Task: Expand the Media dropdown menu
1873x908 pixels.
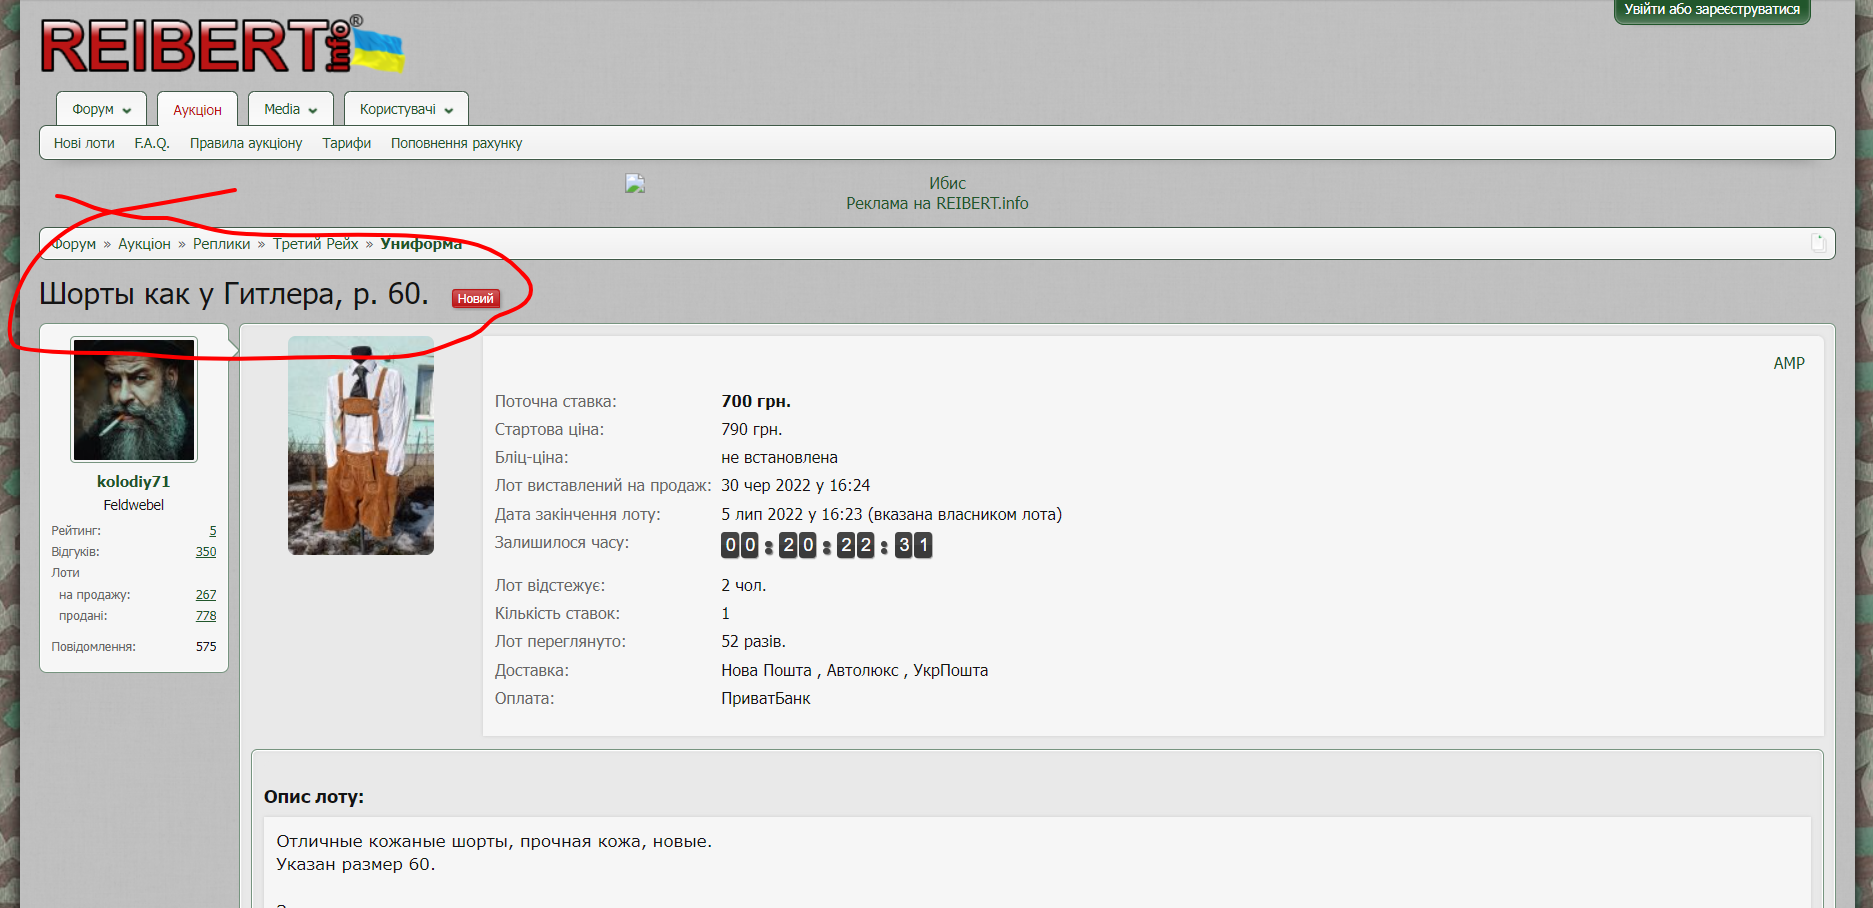Action: pos(290,109)
